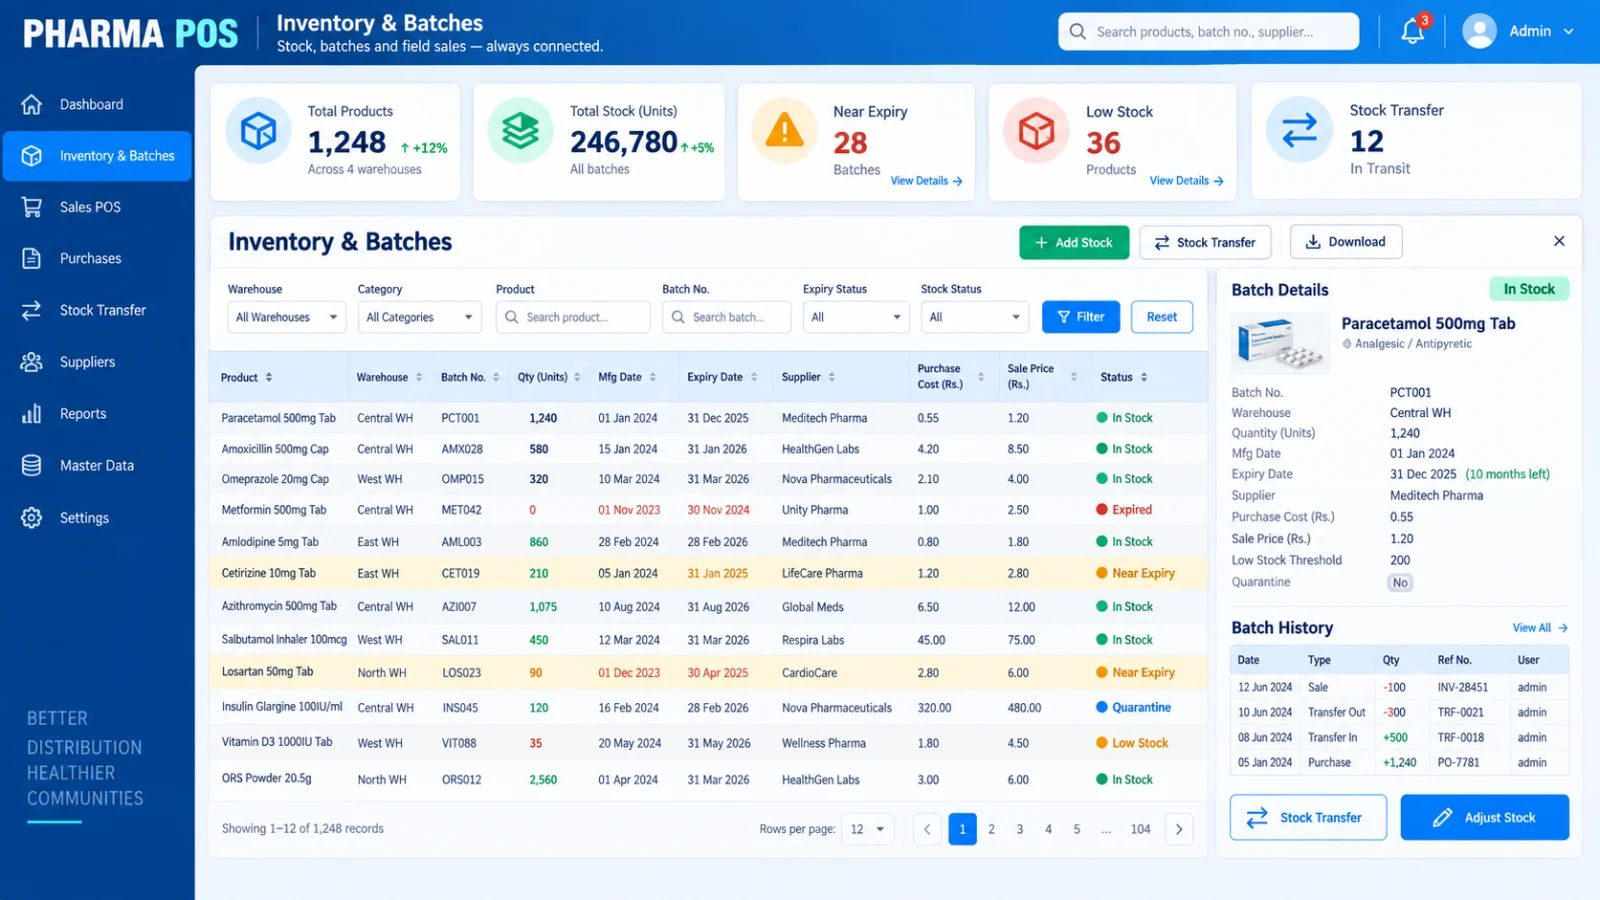
Task: Click the Sales POS cart icon
Action: [x=32, y=207]
